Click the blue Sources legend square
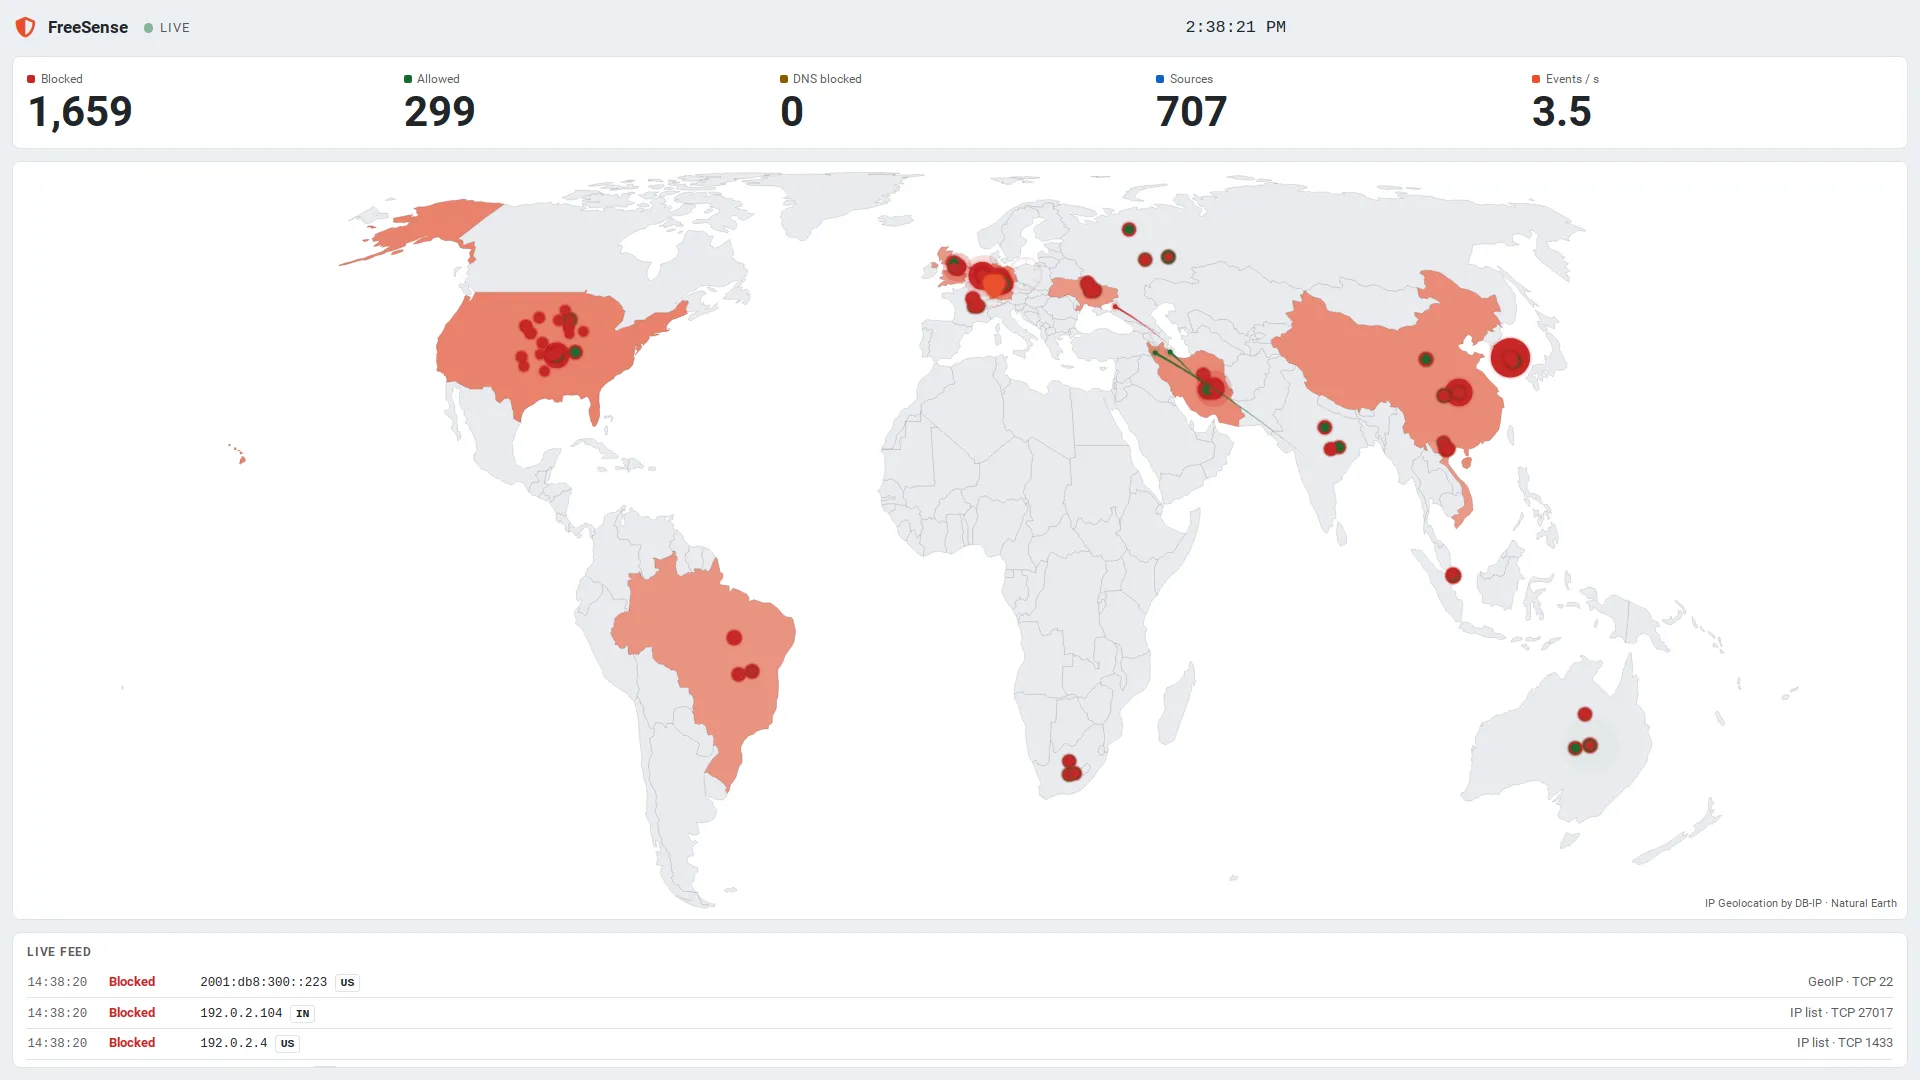This screenshot has width=1920, height=1080. [1160, 79]
